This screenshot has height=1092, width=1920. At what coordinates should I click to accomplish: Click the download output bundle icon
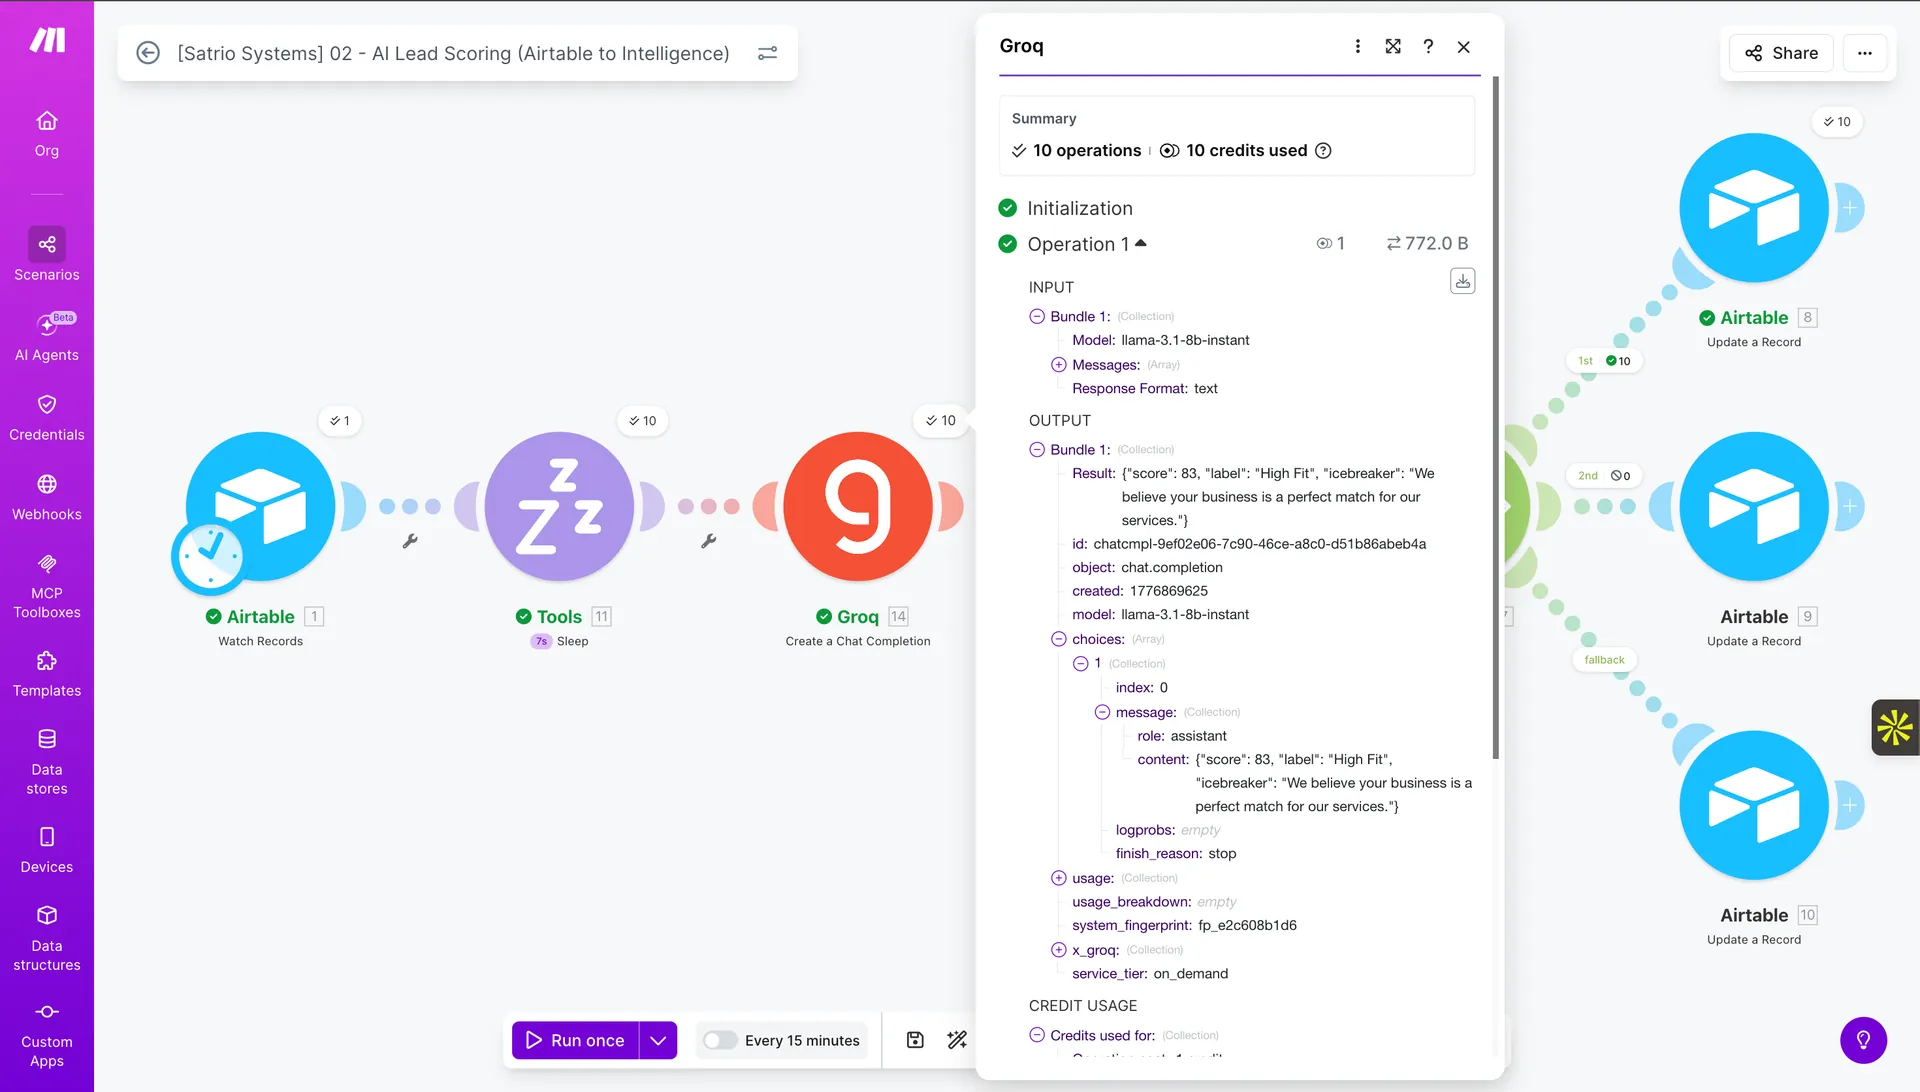(1462, 281)
